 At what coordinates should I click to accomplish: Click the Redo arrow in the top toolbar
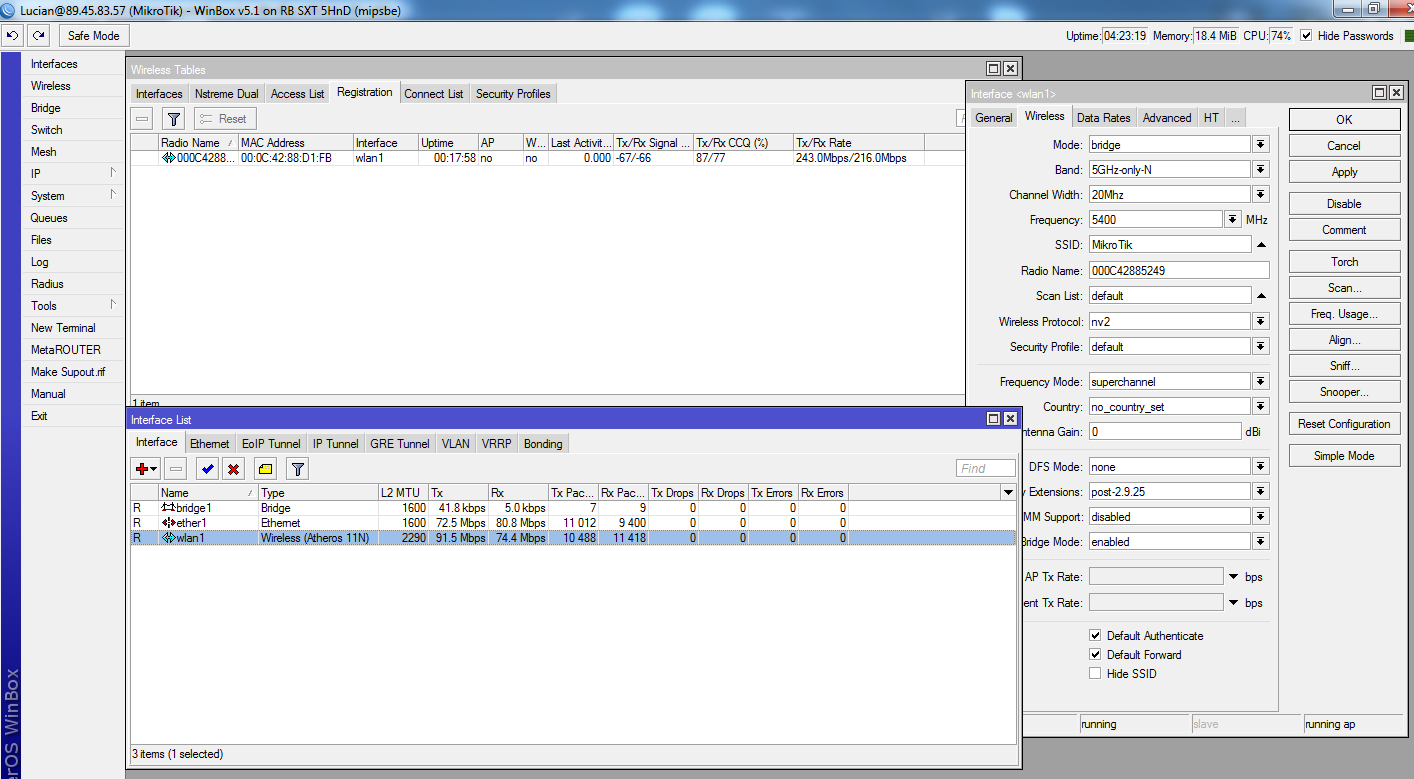38,36
